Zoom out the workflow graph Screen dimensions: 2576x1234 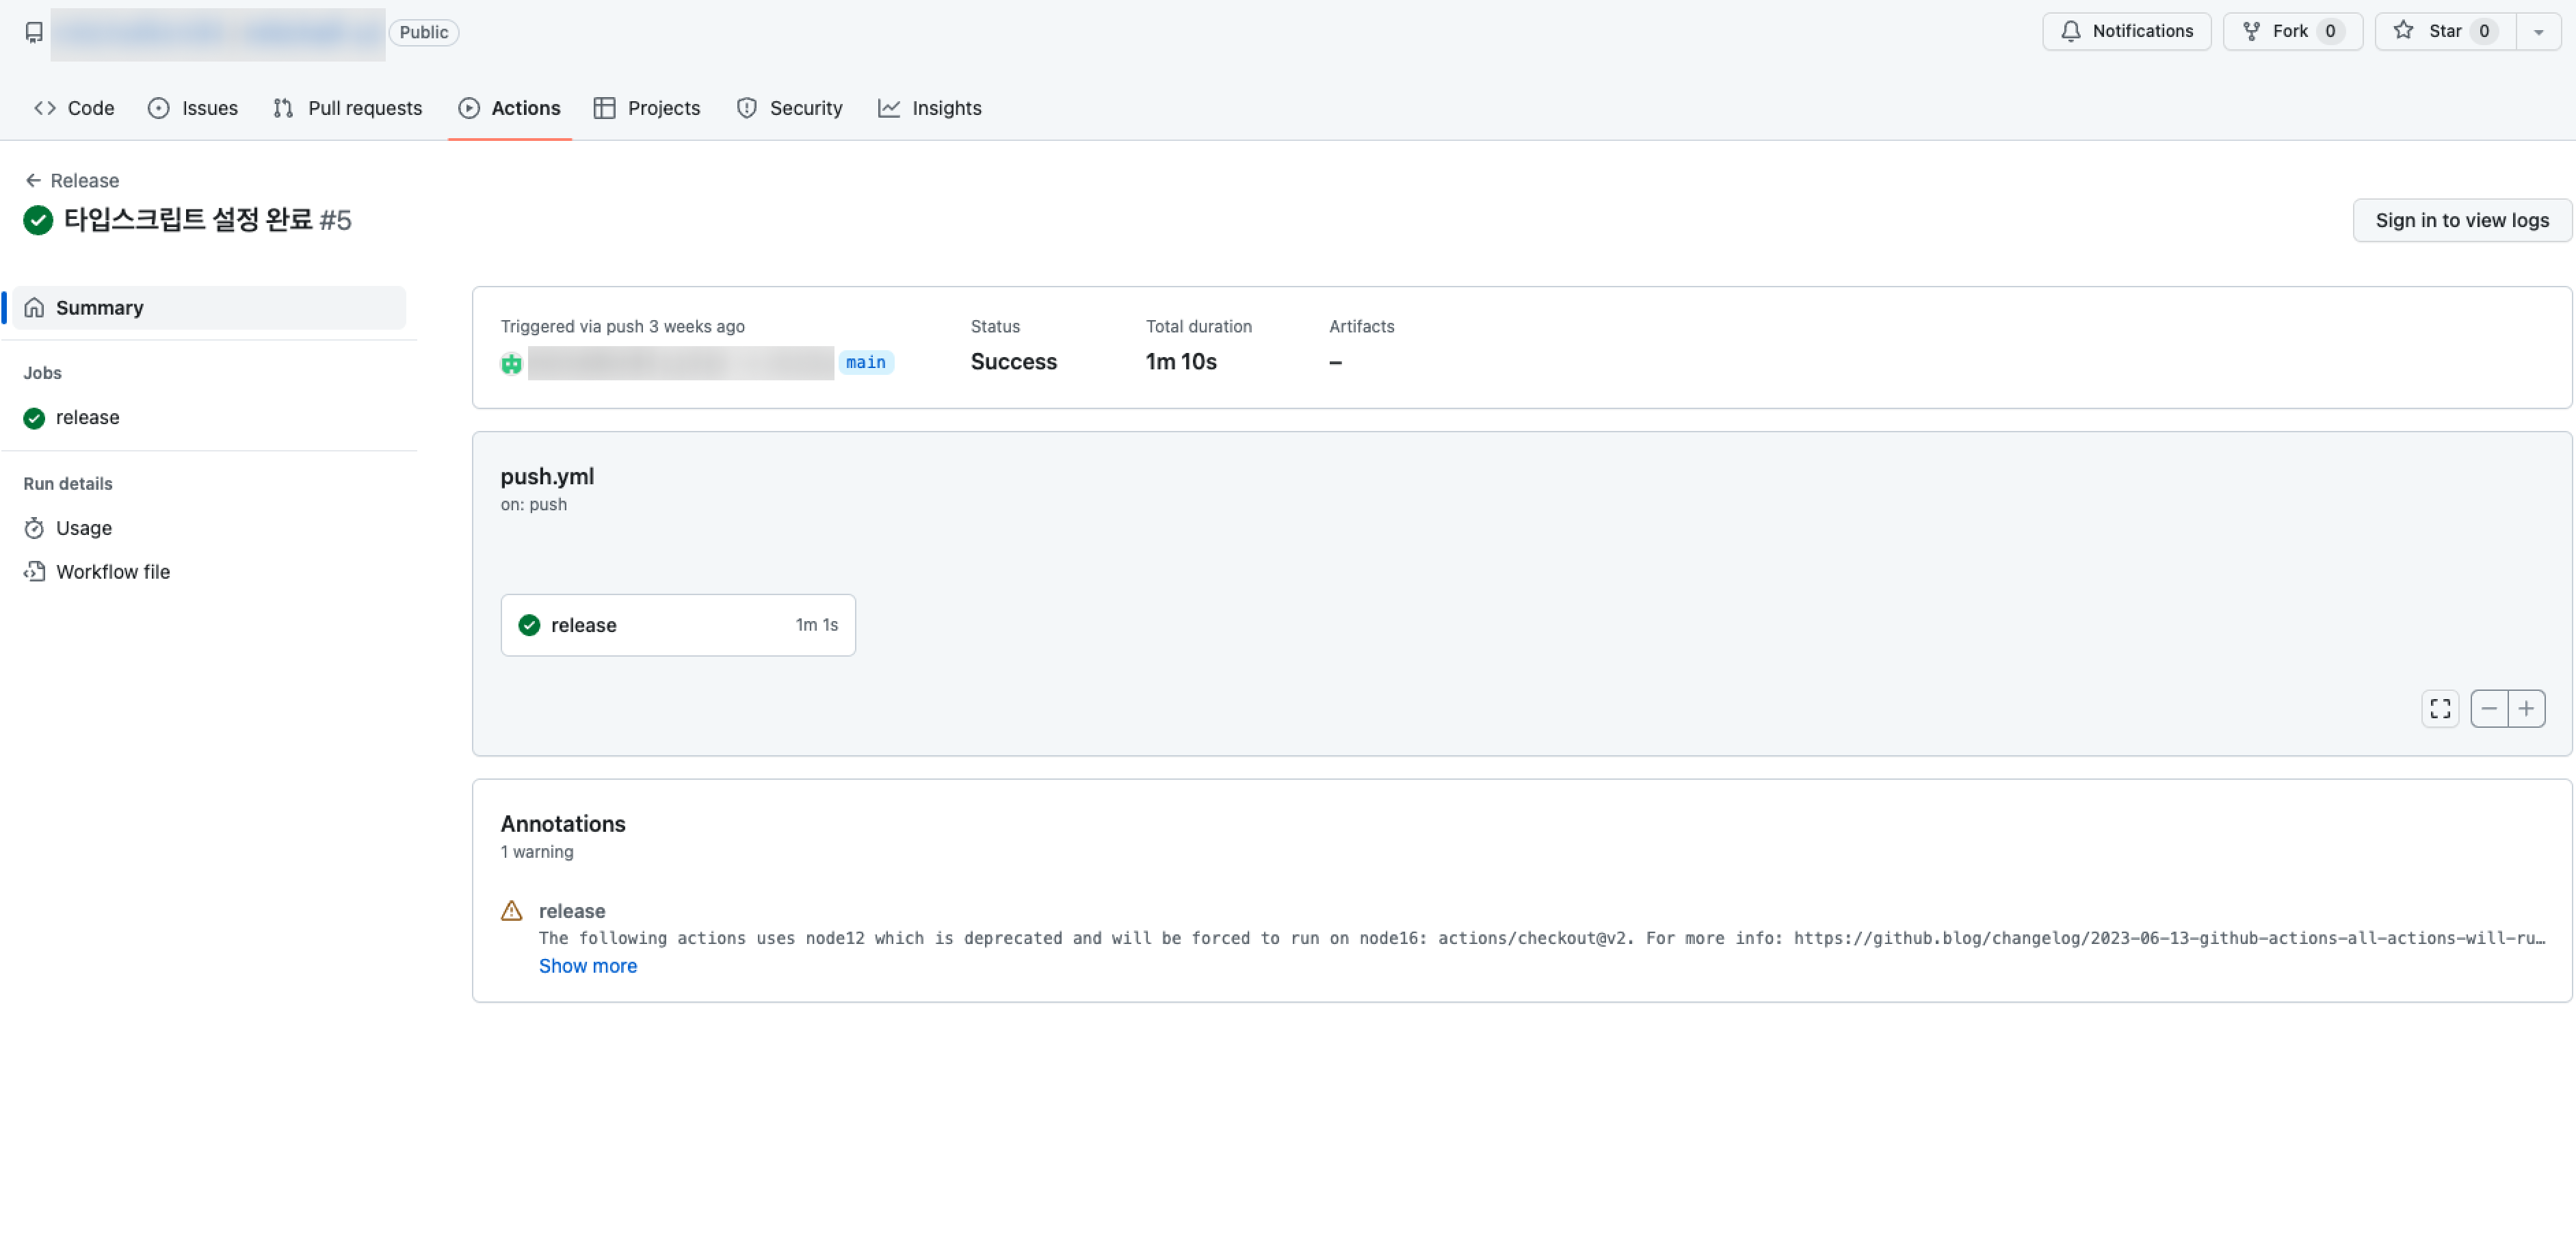point(2488,708)
